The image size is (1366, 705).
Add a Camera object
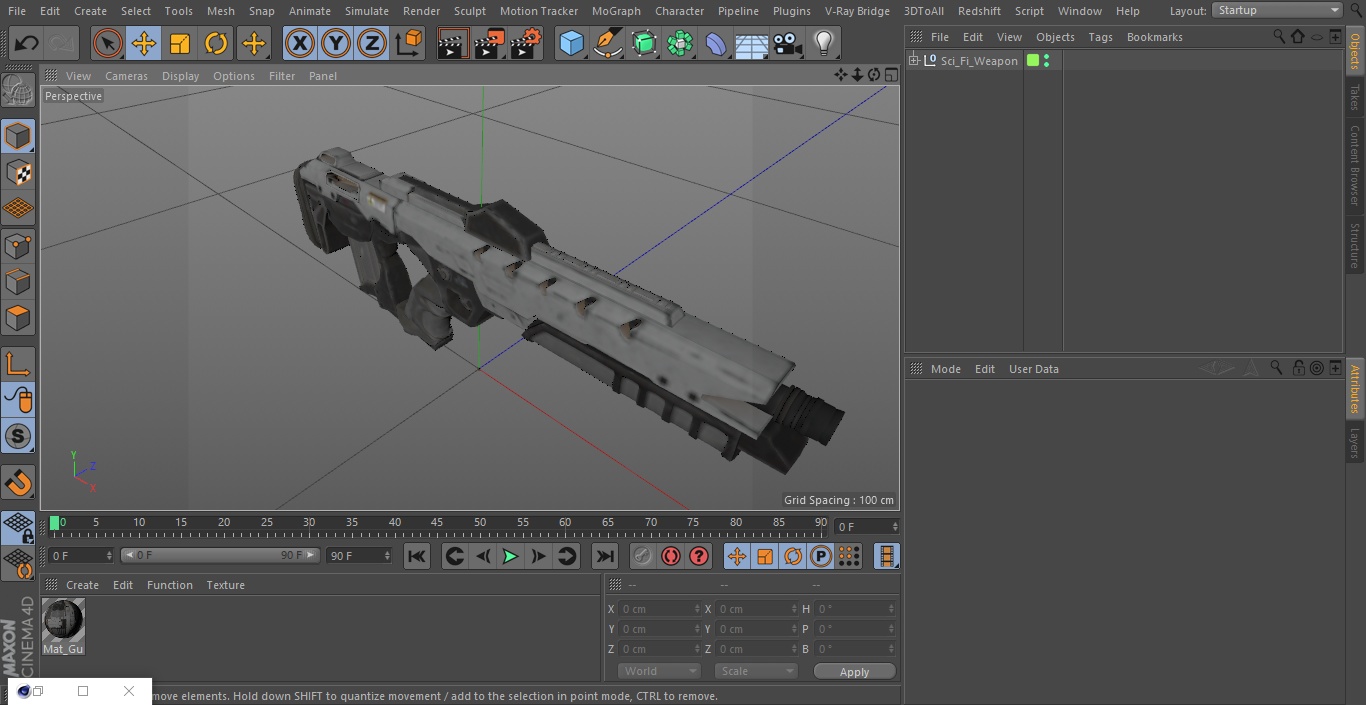click(x=788, y=43)
